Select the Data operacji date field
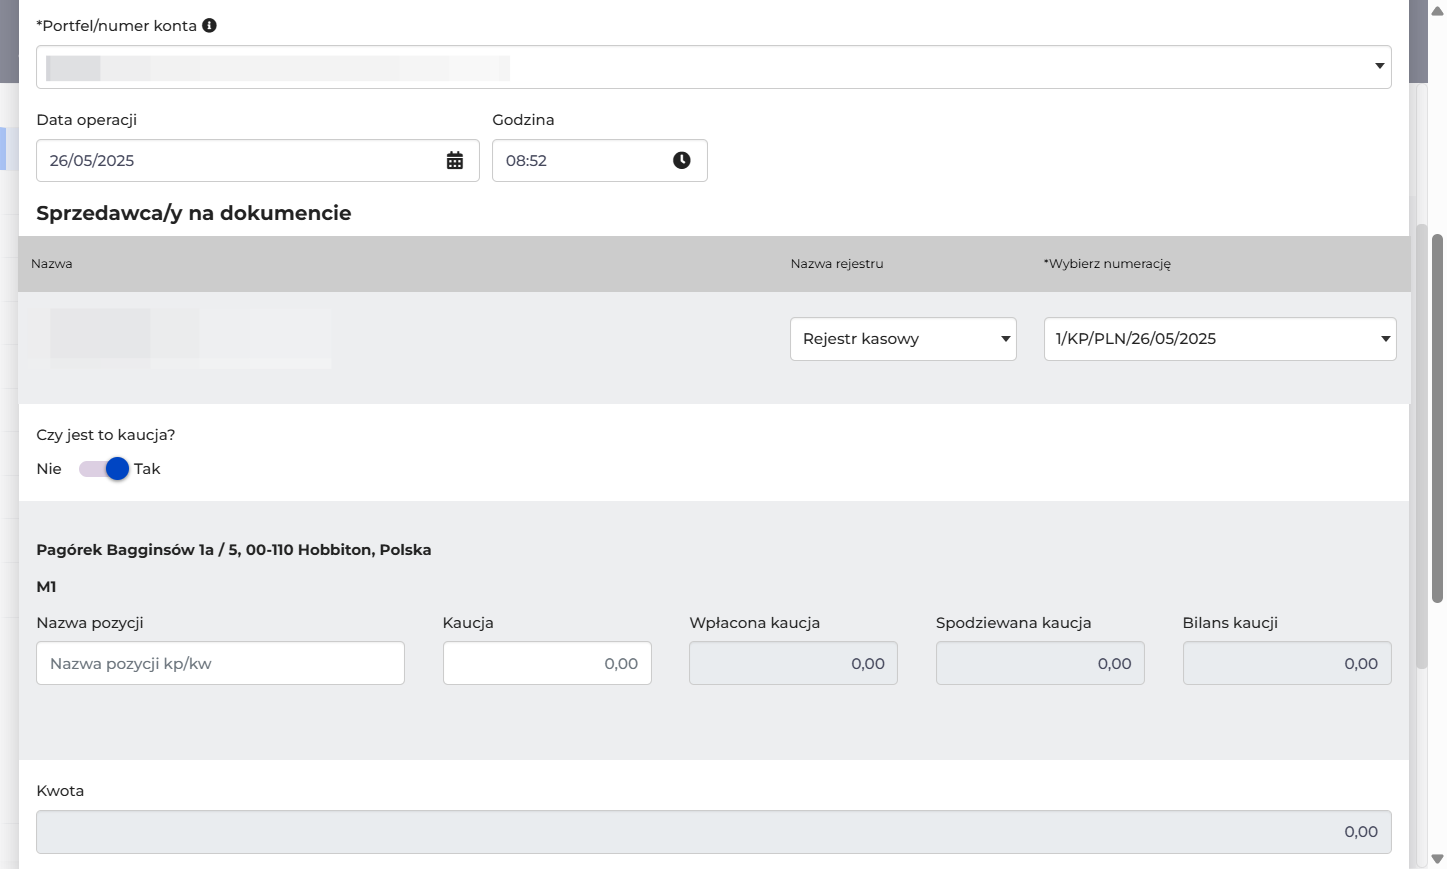This screenshot has height=869, width=1447. [x=258, y=161]
